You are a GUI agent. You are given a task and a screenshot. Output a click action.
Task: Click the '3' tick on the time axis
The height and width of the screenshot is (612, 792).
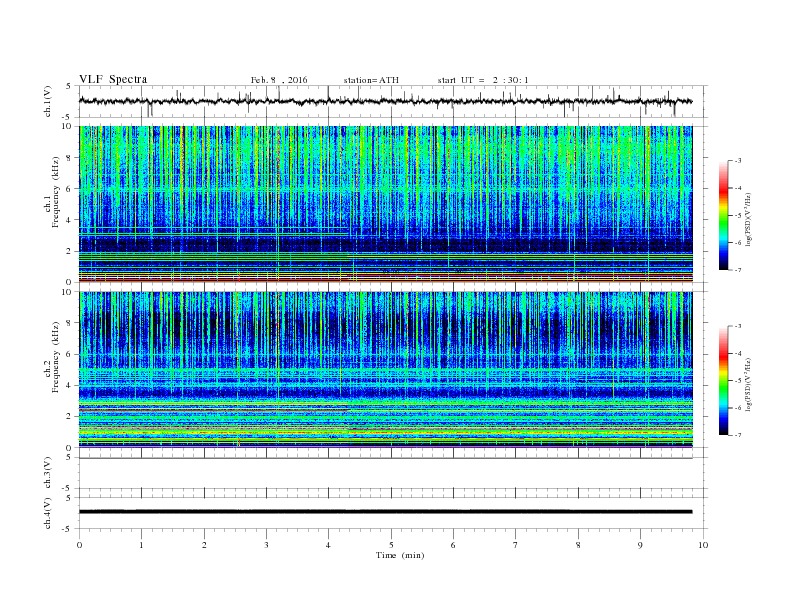(266, 545)
